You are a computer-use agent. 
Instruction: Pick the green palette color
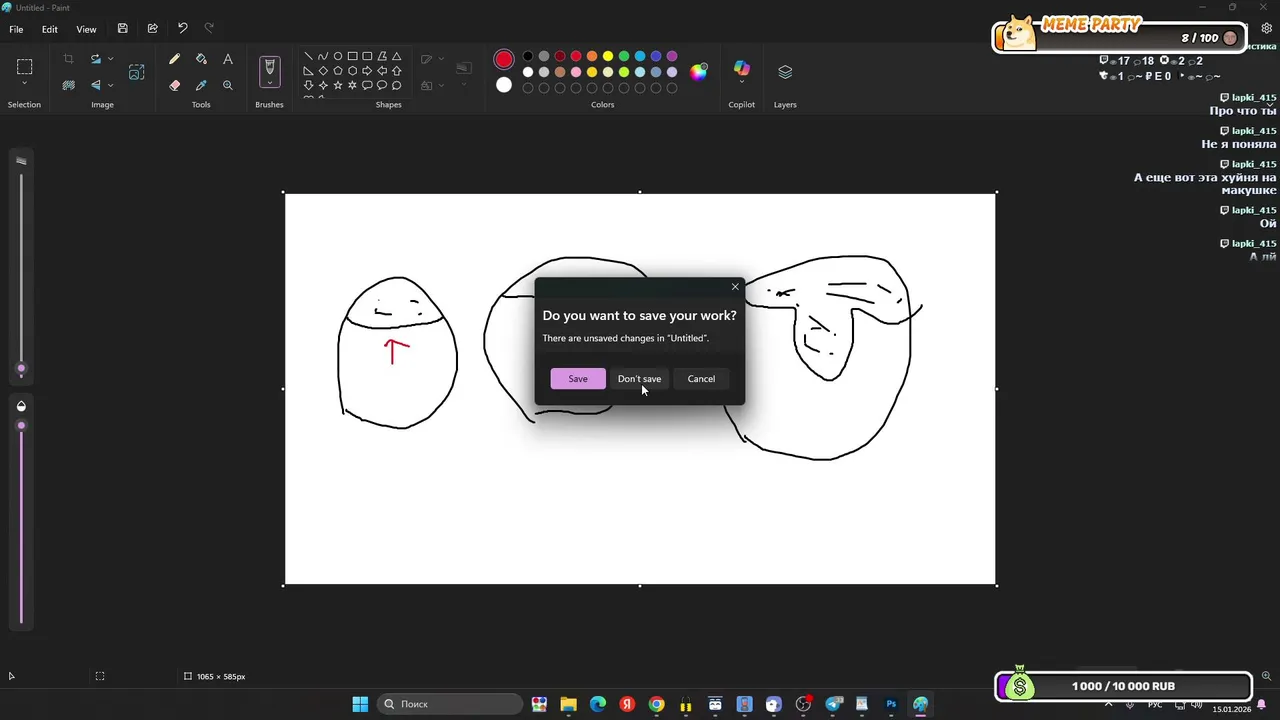click(x=624, y=56)
